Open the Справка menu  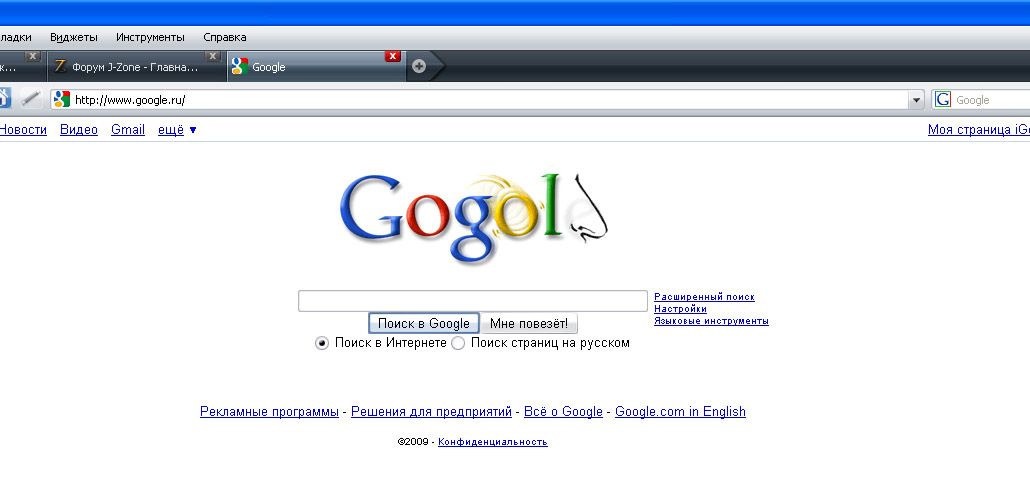(225, 37)
